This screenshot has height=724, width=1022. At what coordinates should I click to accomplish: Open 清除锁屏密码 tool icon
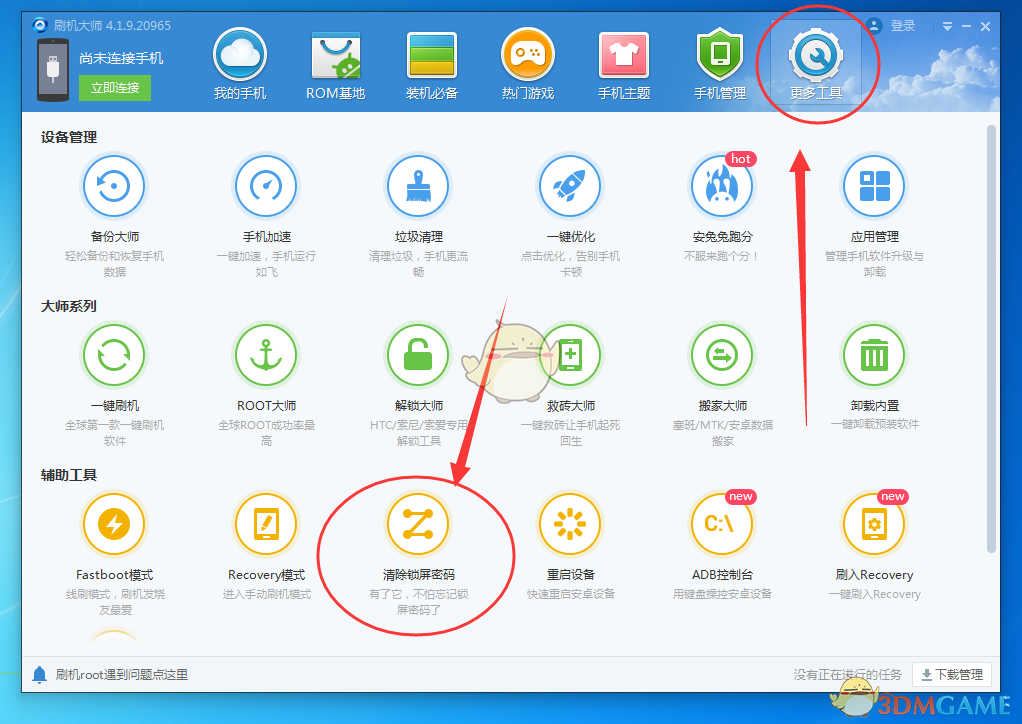coord(418,524)
